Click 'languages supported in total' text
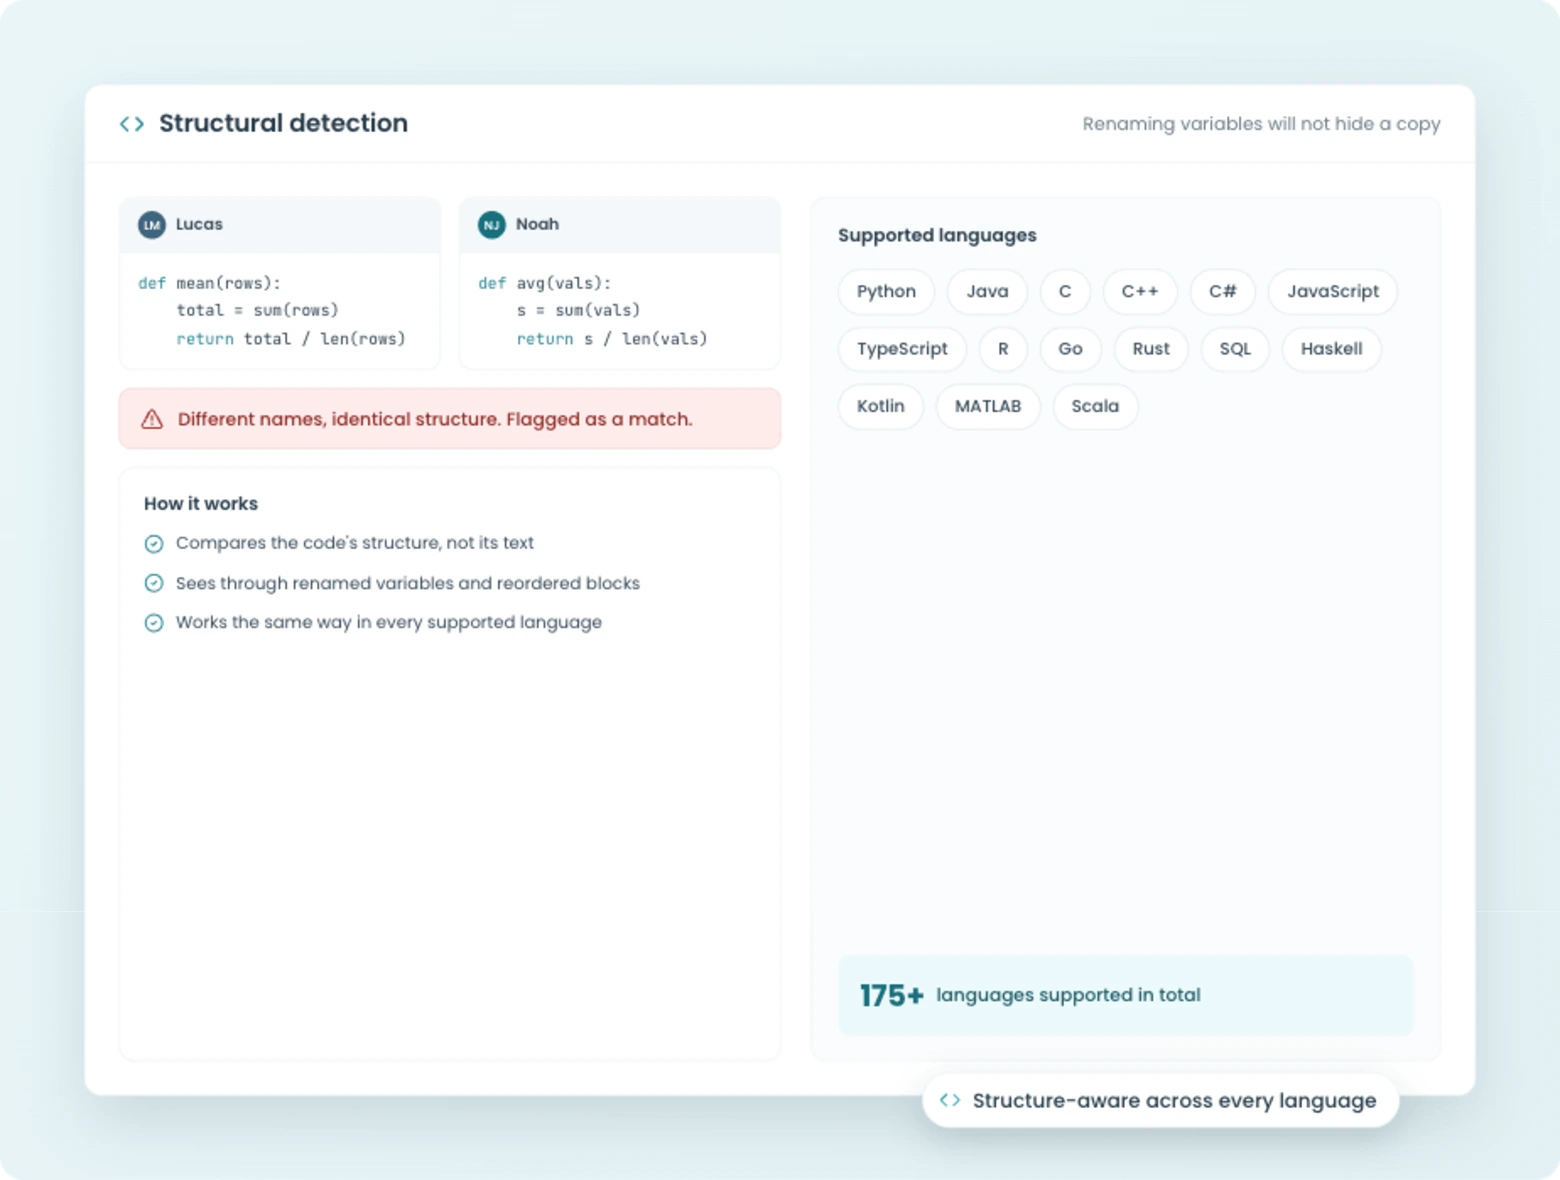 tap(1068, 995)
